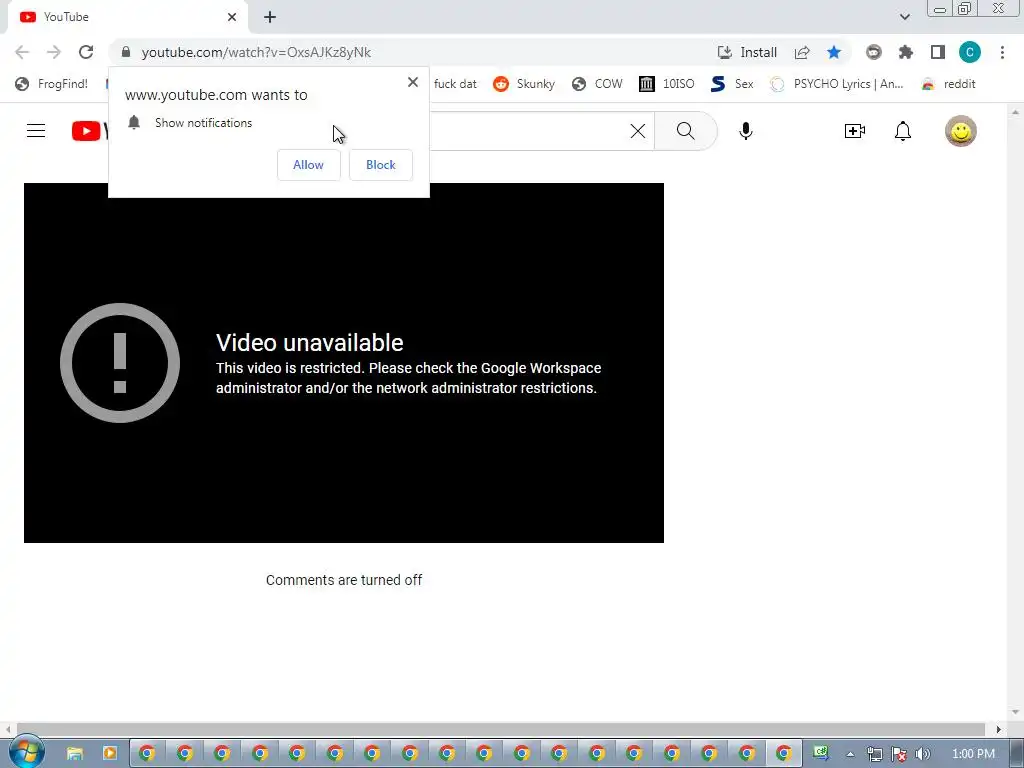Open the Create video icon
The height and width of the screenshot is (768, 1024).
(x=854, y=131)
